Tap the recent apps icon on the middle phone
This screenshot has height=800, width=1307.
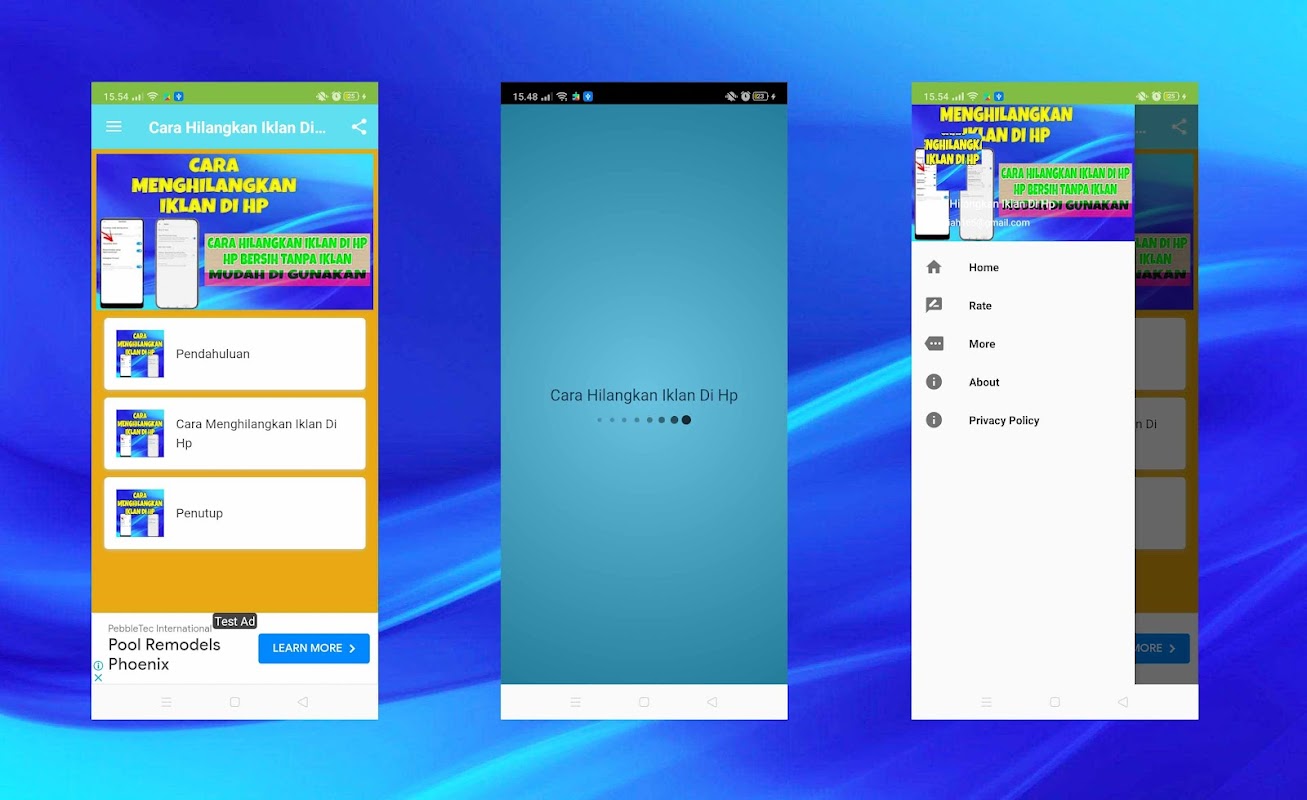click(576, 702)
